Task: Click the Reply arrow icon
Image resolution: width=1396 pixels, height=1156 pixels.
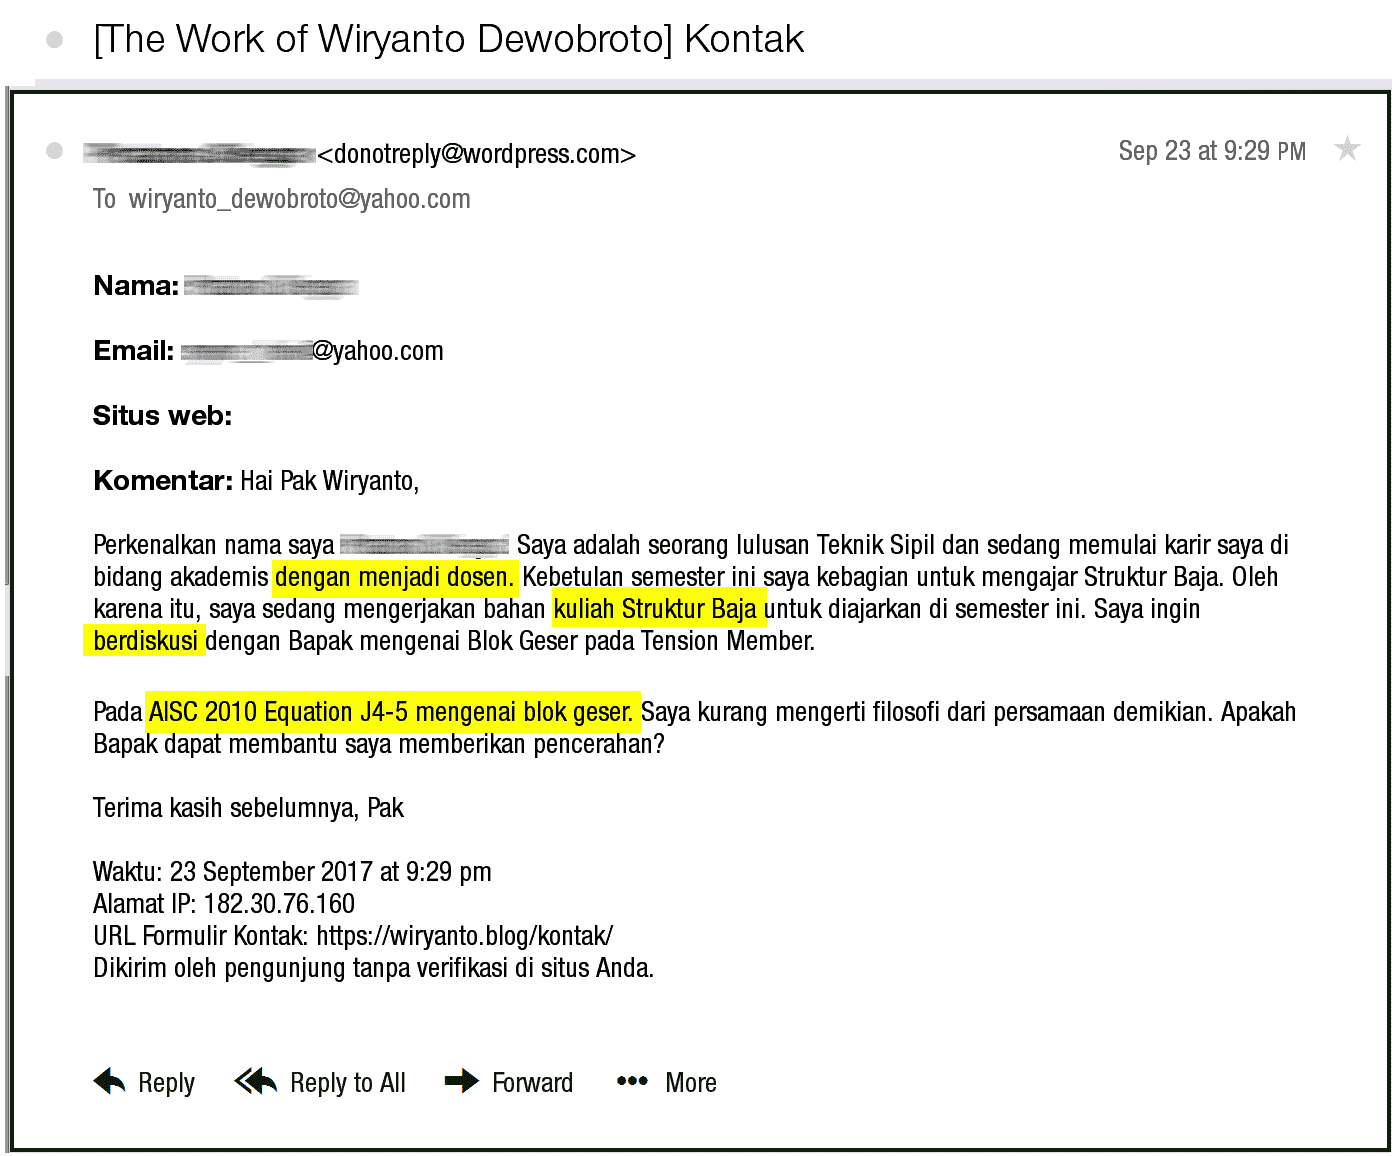Action: 109,1081
